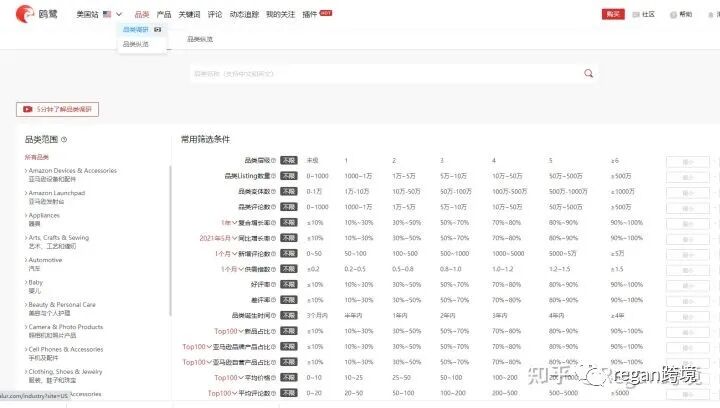Select the Camera & Photo Products category
720x408 pixels.
coord(66,331)
